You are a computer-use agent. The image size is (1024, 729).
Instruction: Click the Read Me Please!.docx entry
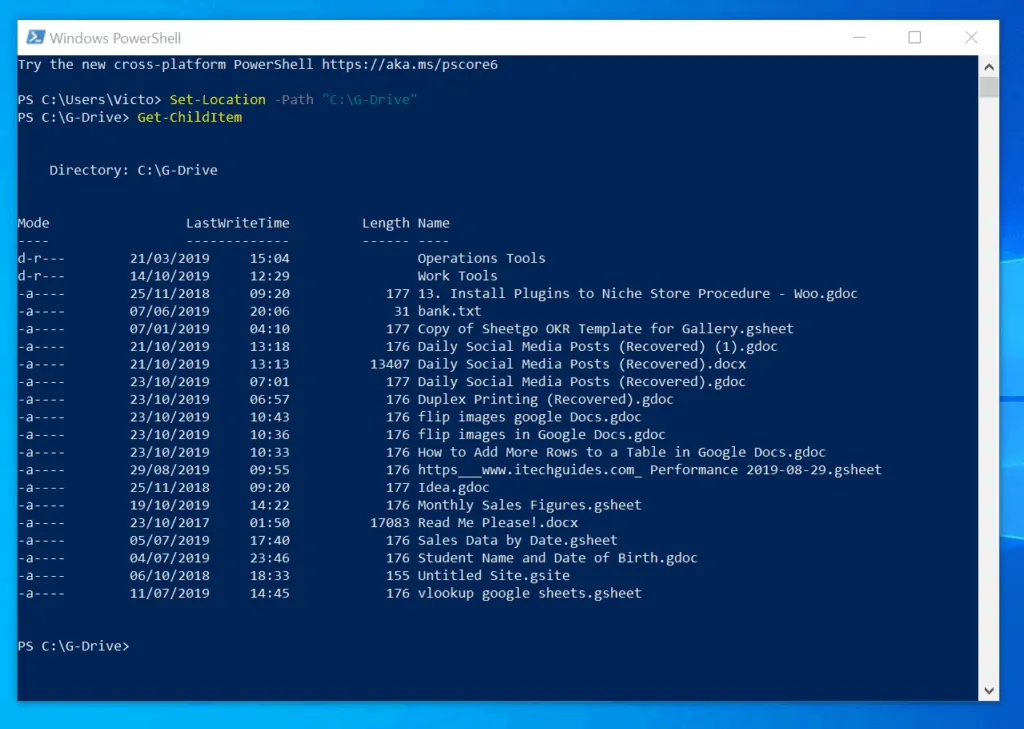click(x=498, y=523)
